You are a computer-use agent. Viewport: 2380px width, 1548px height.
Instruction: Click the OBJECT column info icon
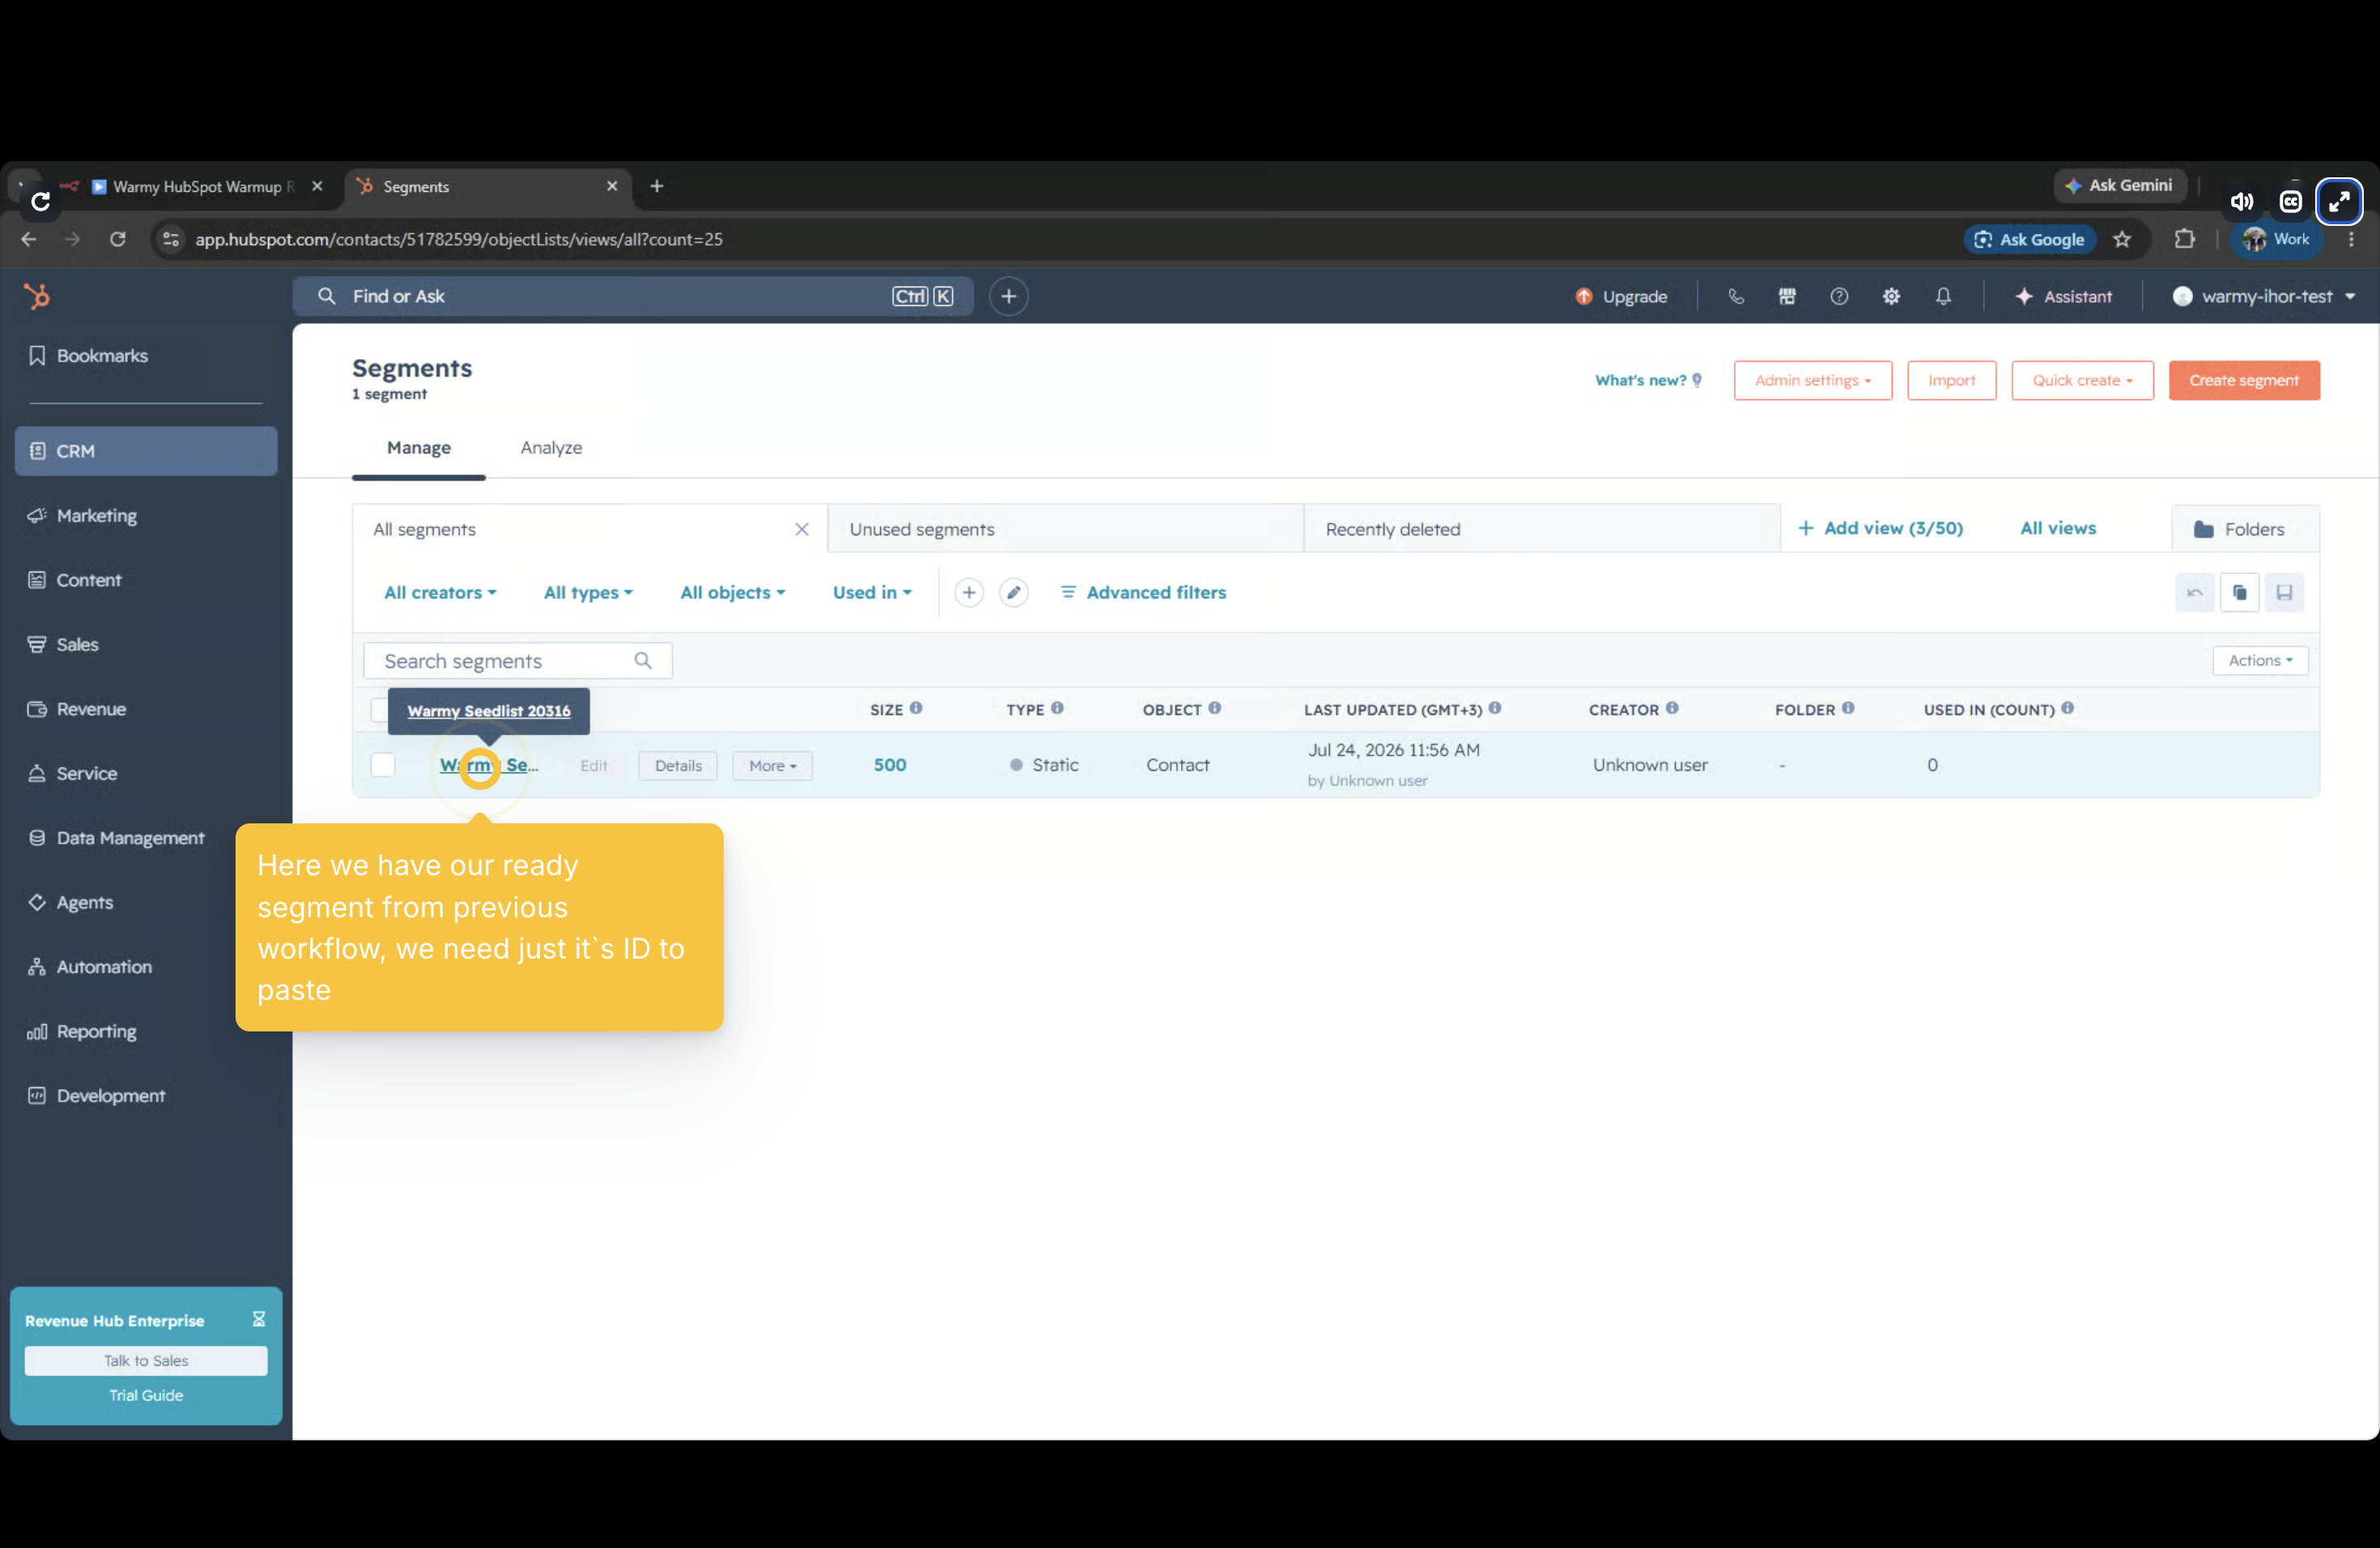pos(1214,708)
